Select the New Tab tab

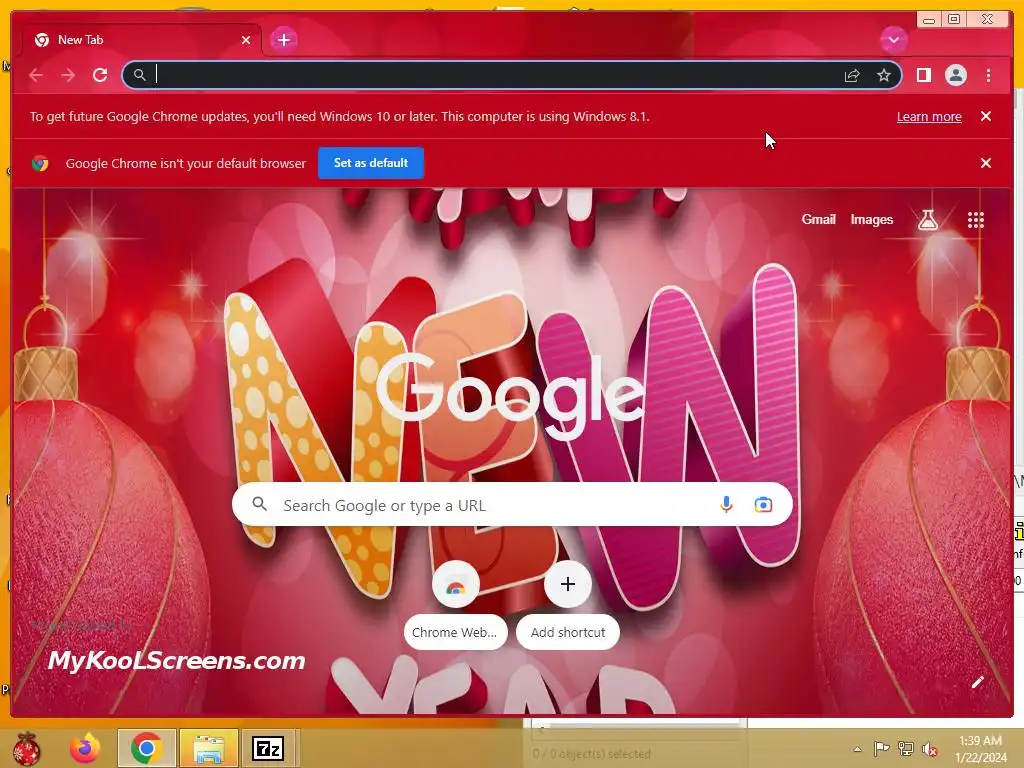pos(142,40)
